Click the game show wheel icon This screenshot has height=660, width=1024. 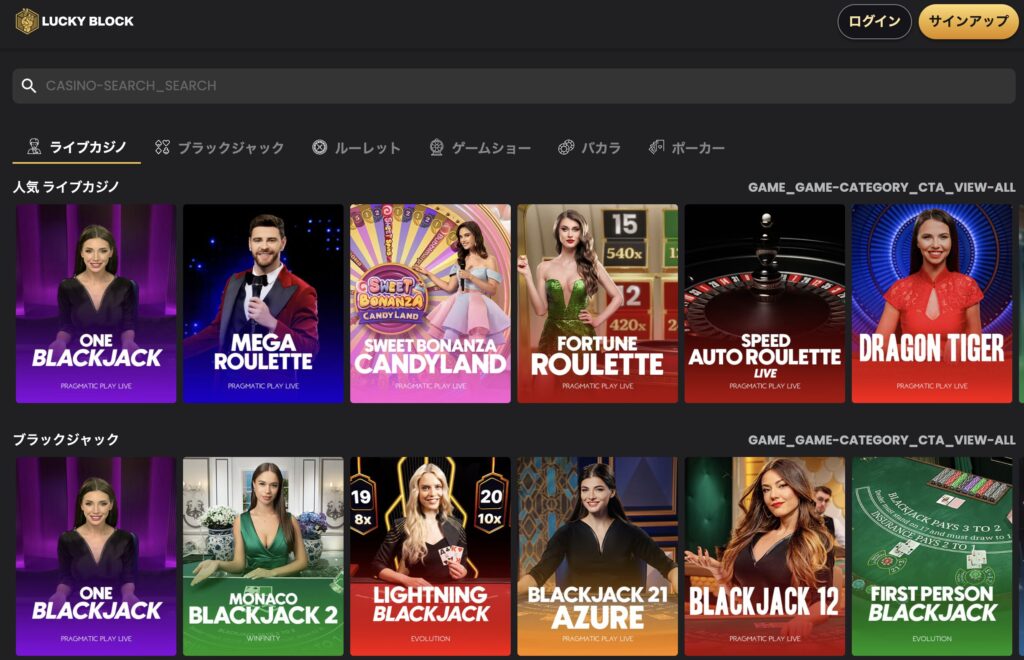pos(437,147)
